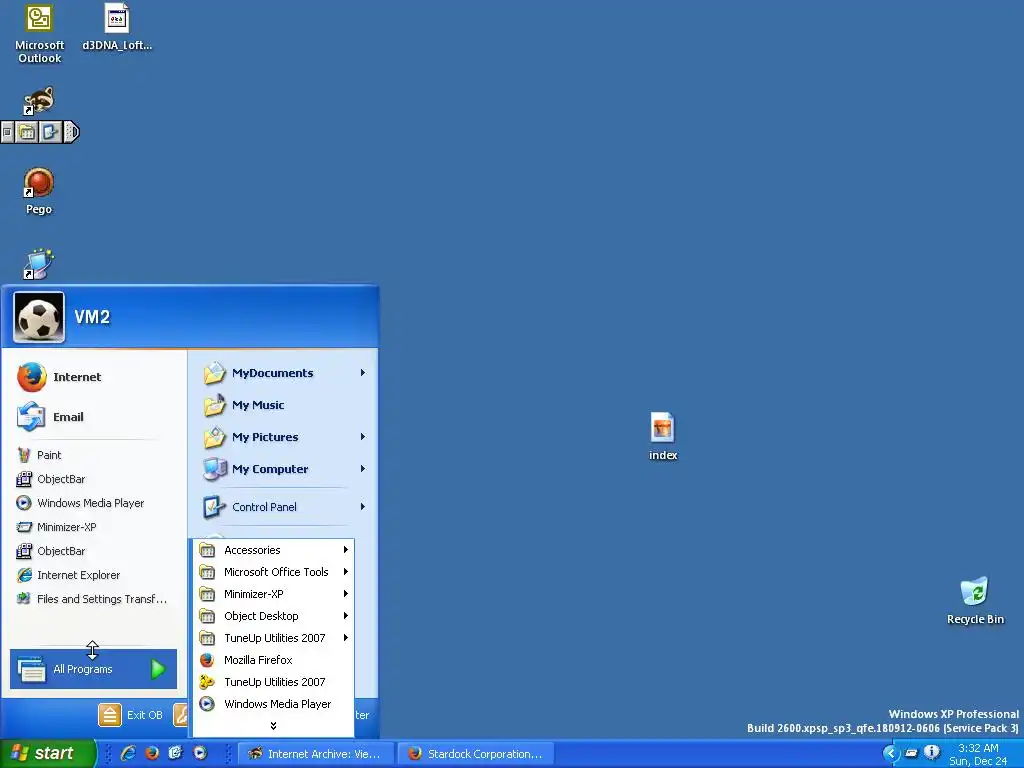The image size is (1024, 768).
Task: Click the green arrow beside All Programs
Action: (158, 669)
